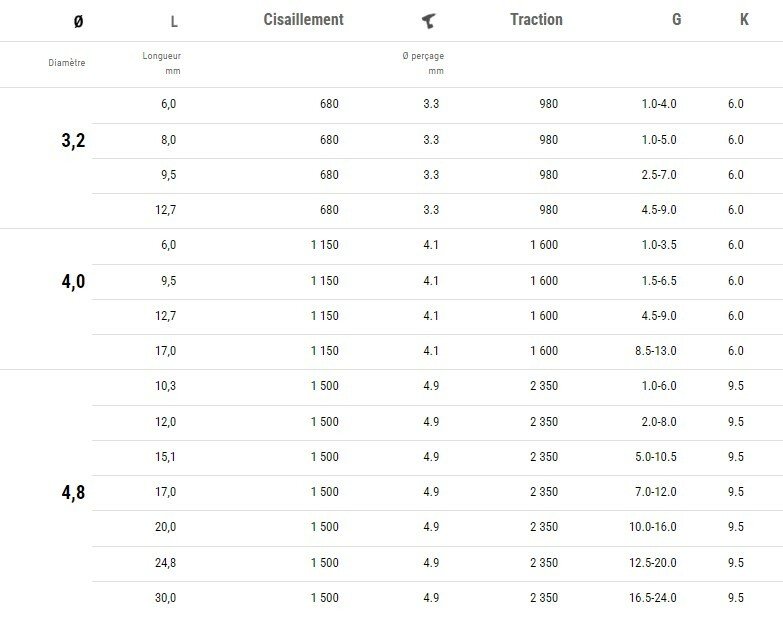The image size is (783, 632).
Task: Click the Ø perçage mm sub-header
Action: 421,63
